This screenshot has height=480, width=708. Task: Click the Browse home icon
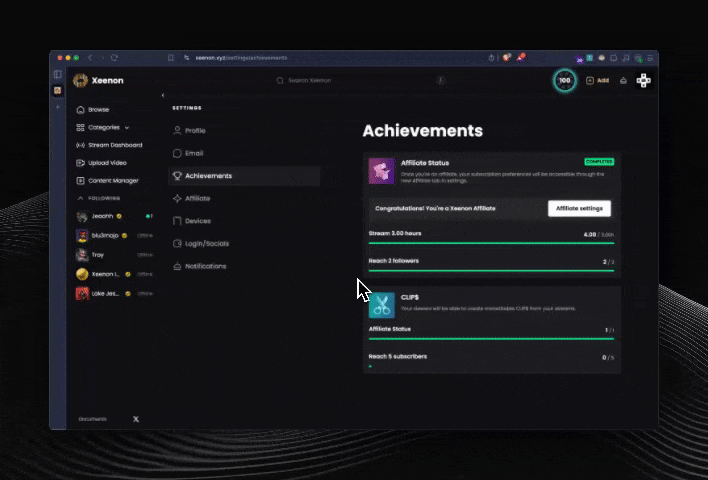80,110
